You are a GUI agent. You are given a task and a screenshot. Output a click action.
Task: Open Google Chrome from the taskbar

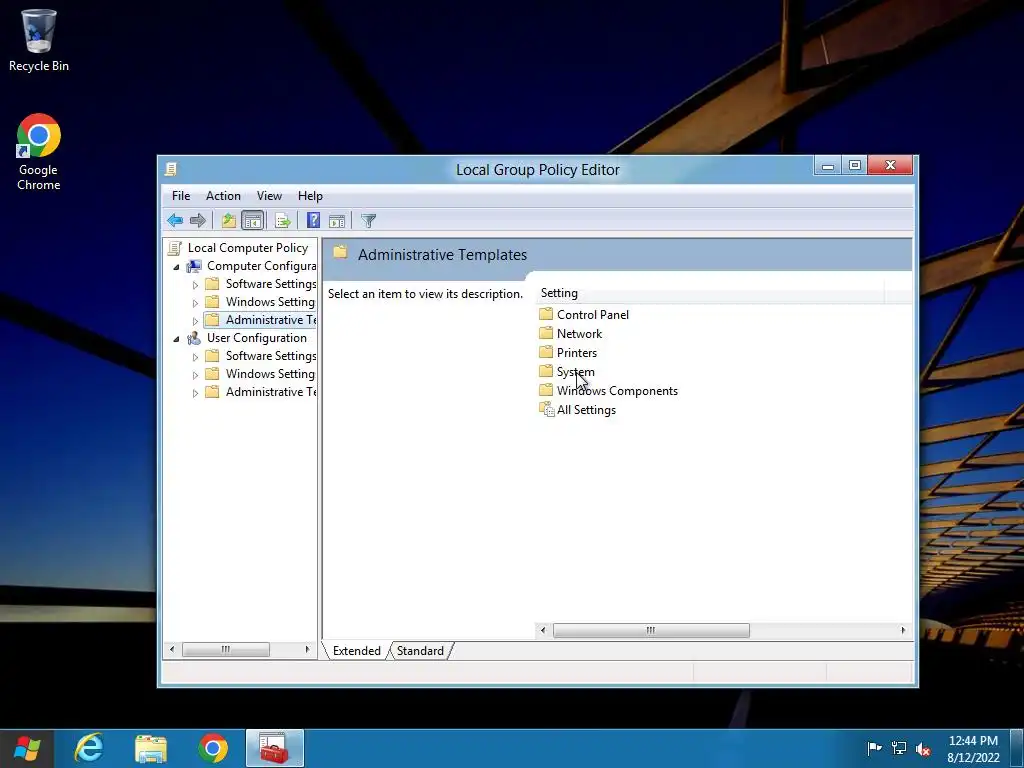click(x=213, y=748)
